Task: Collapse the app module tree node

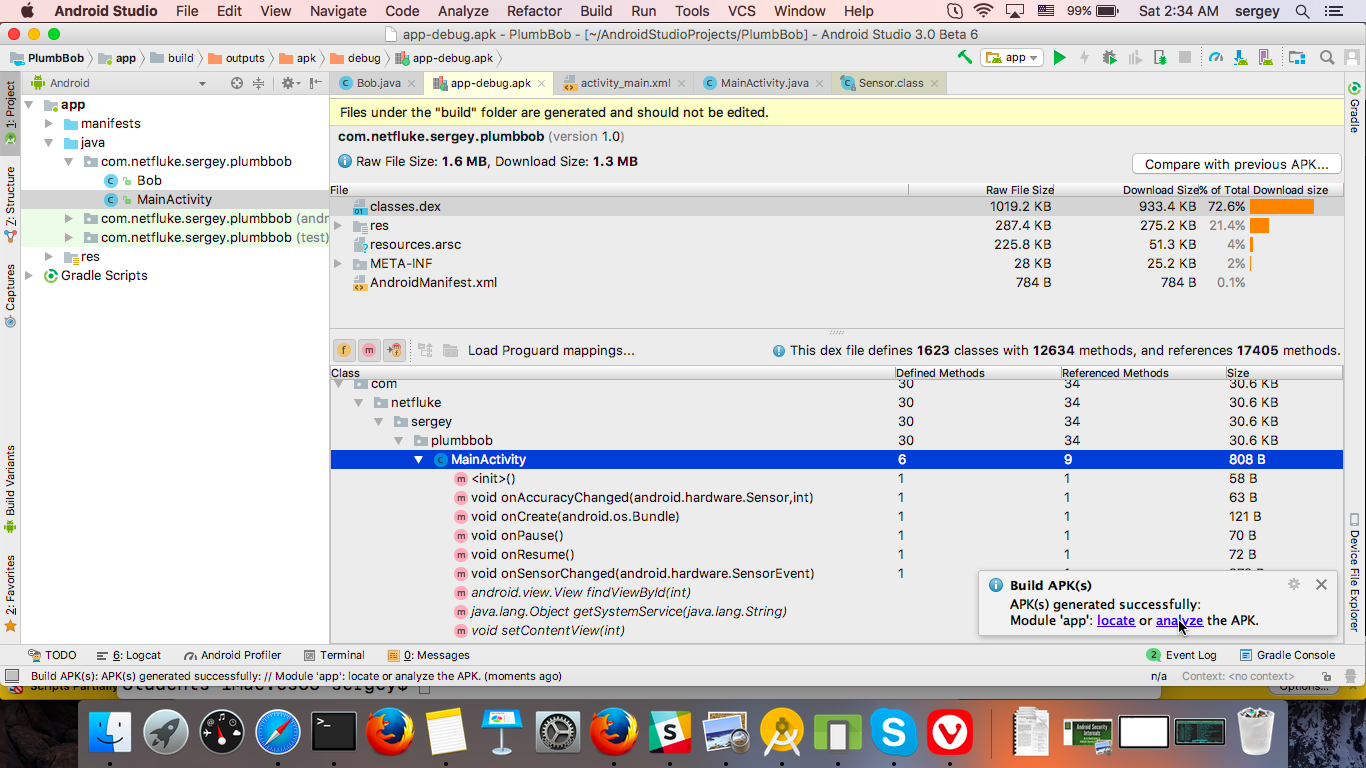Action: tap(29, 104)
